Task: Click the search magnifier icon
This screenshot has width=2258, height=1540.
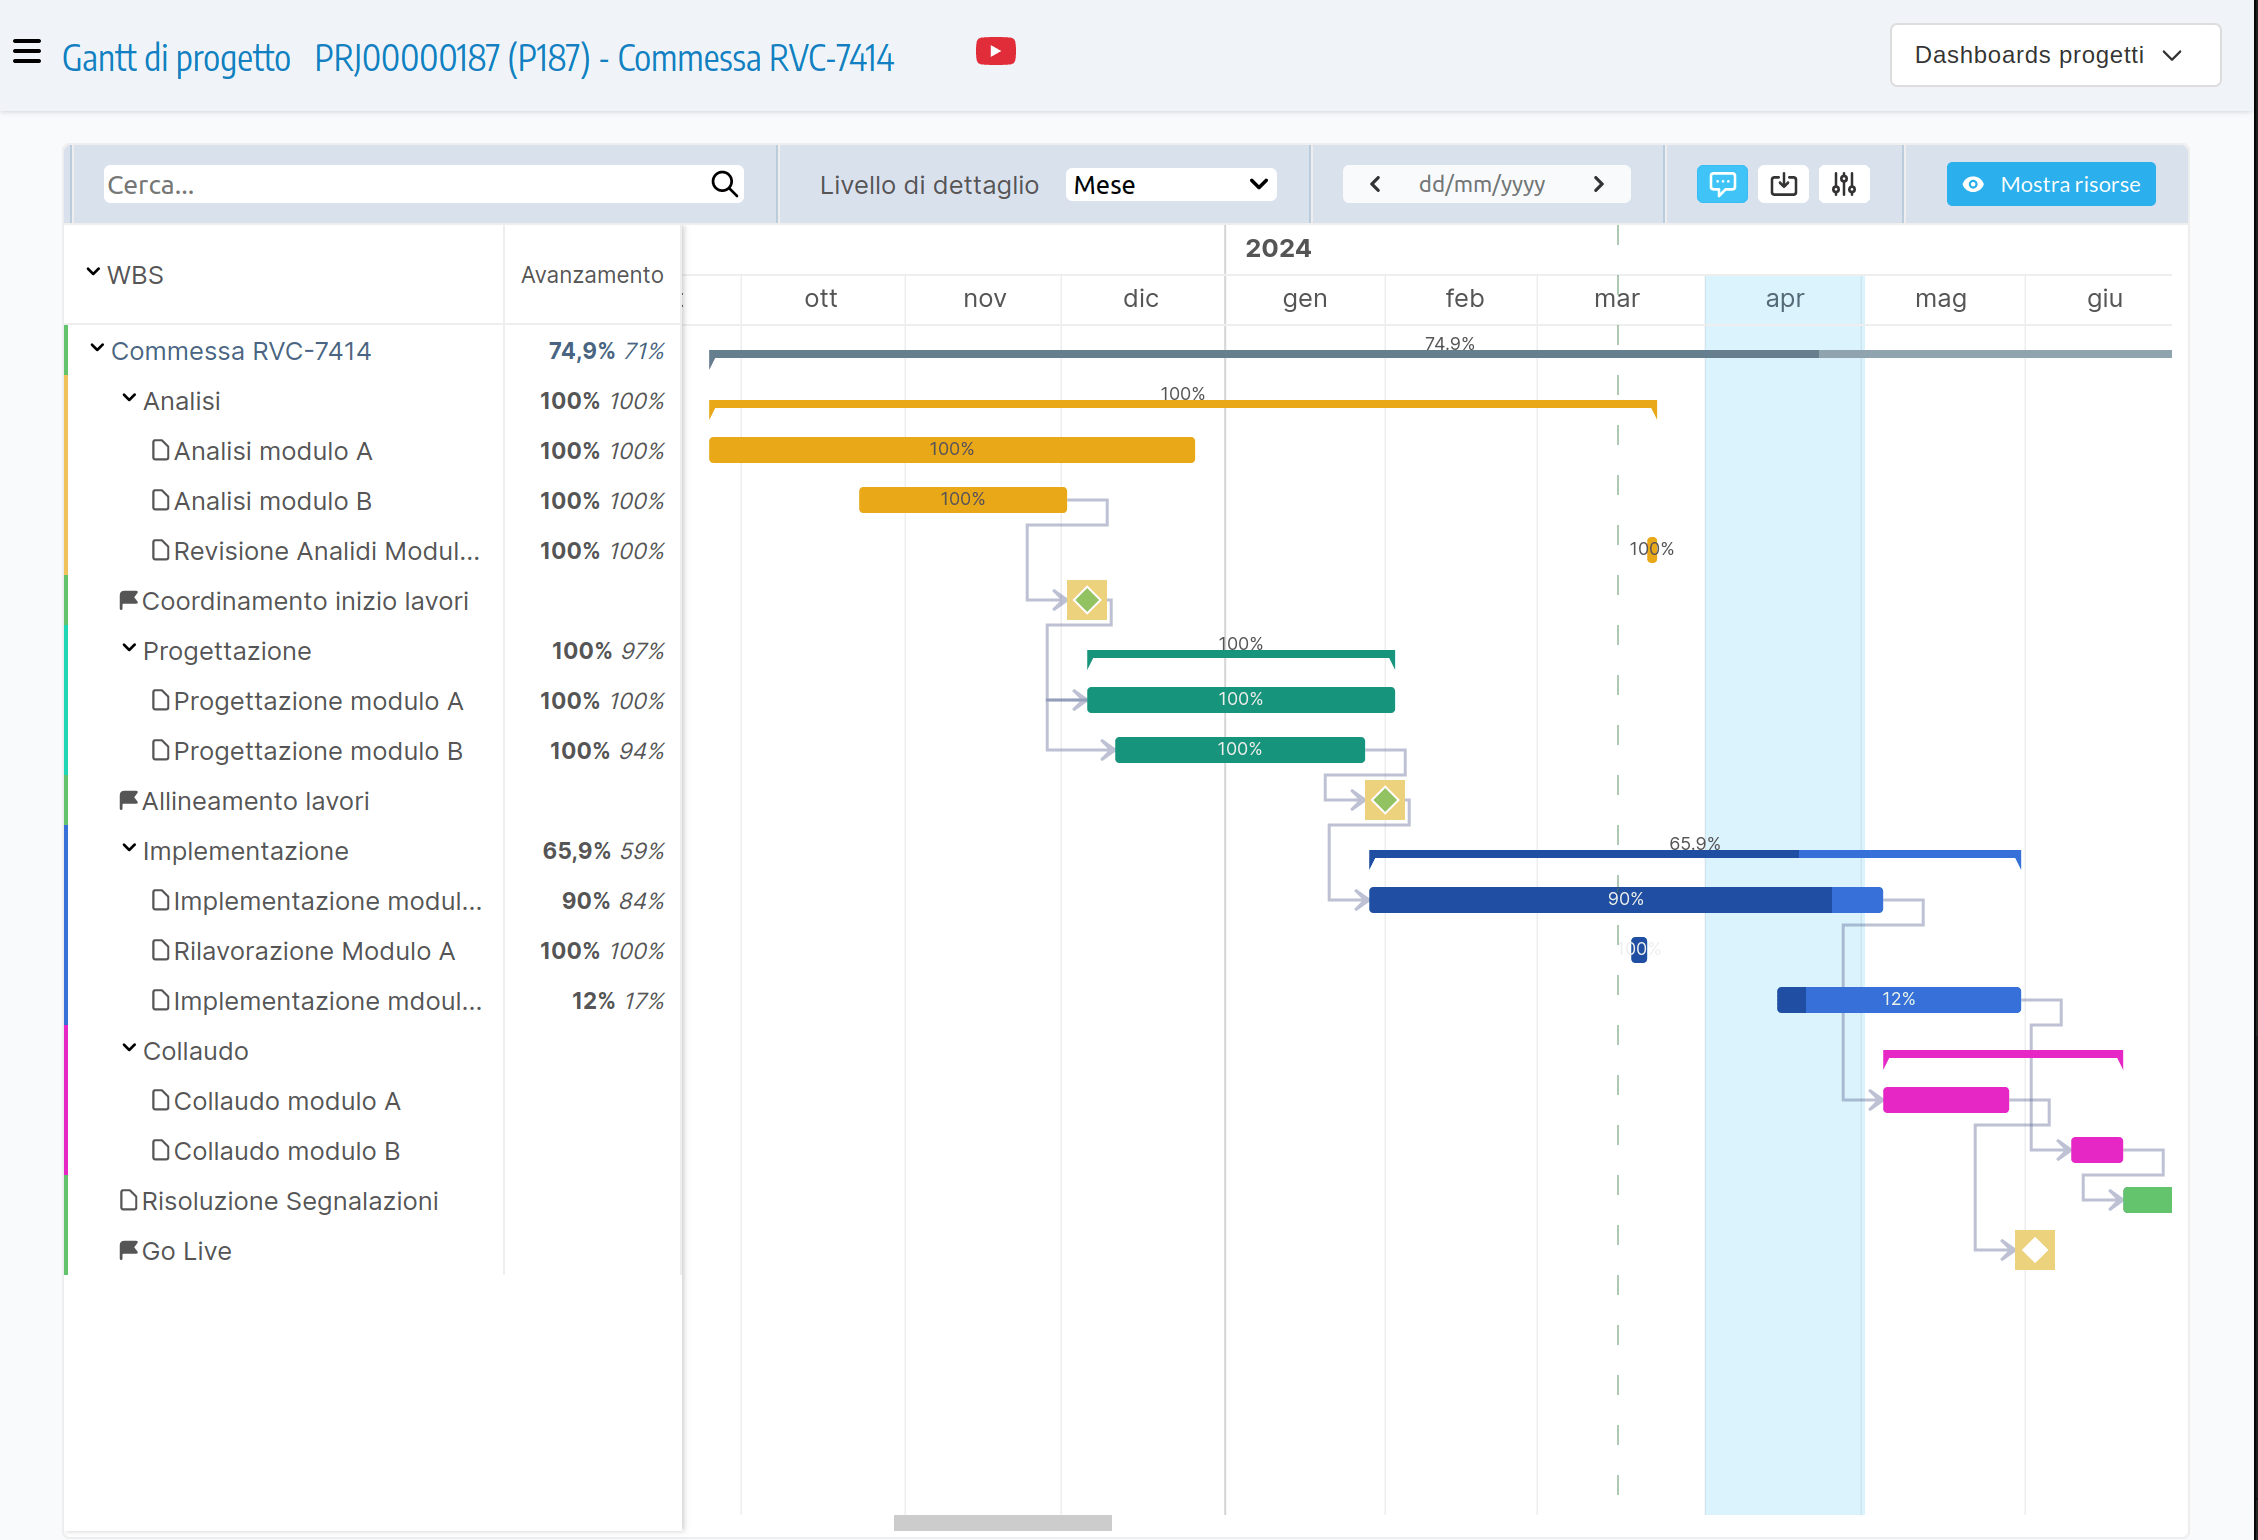Action: click(724, 184)
